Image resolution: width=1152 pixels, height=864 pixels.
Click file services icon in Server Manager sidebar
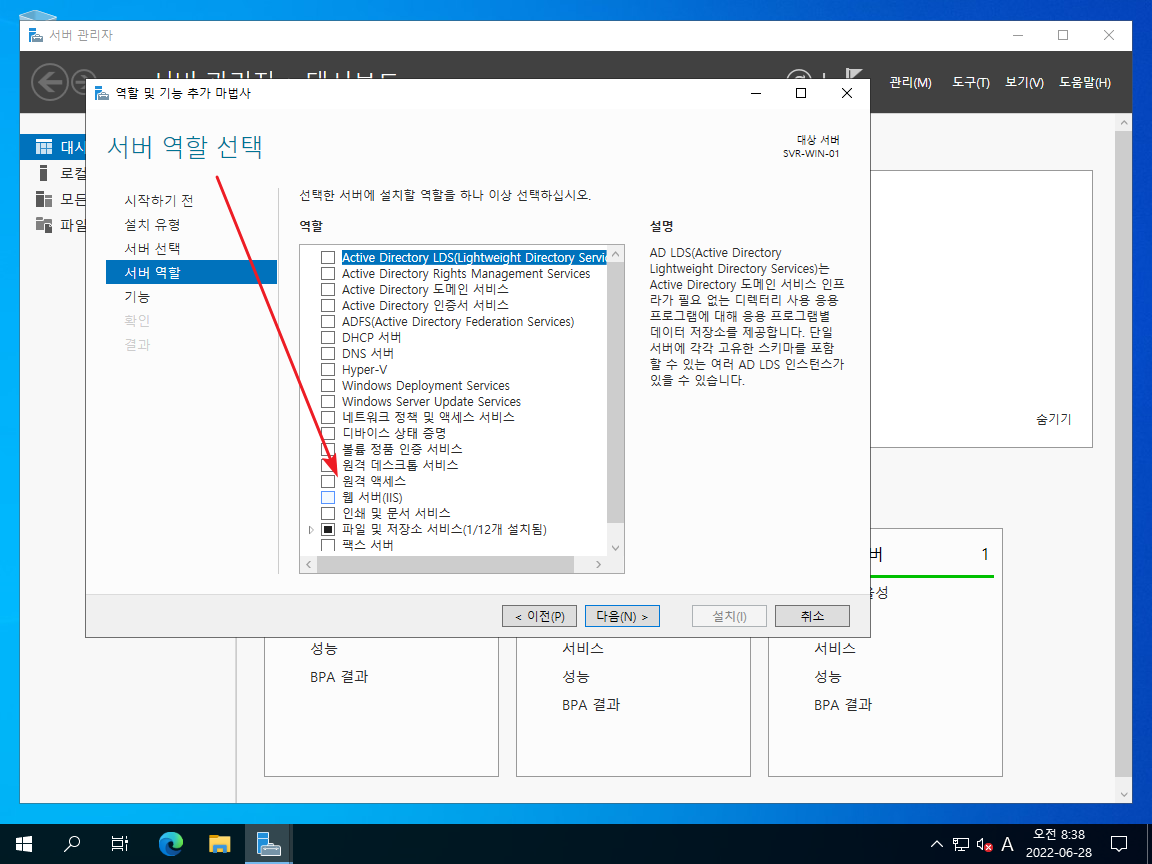[44, 225]
